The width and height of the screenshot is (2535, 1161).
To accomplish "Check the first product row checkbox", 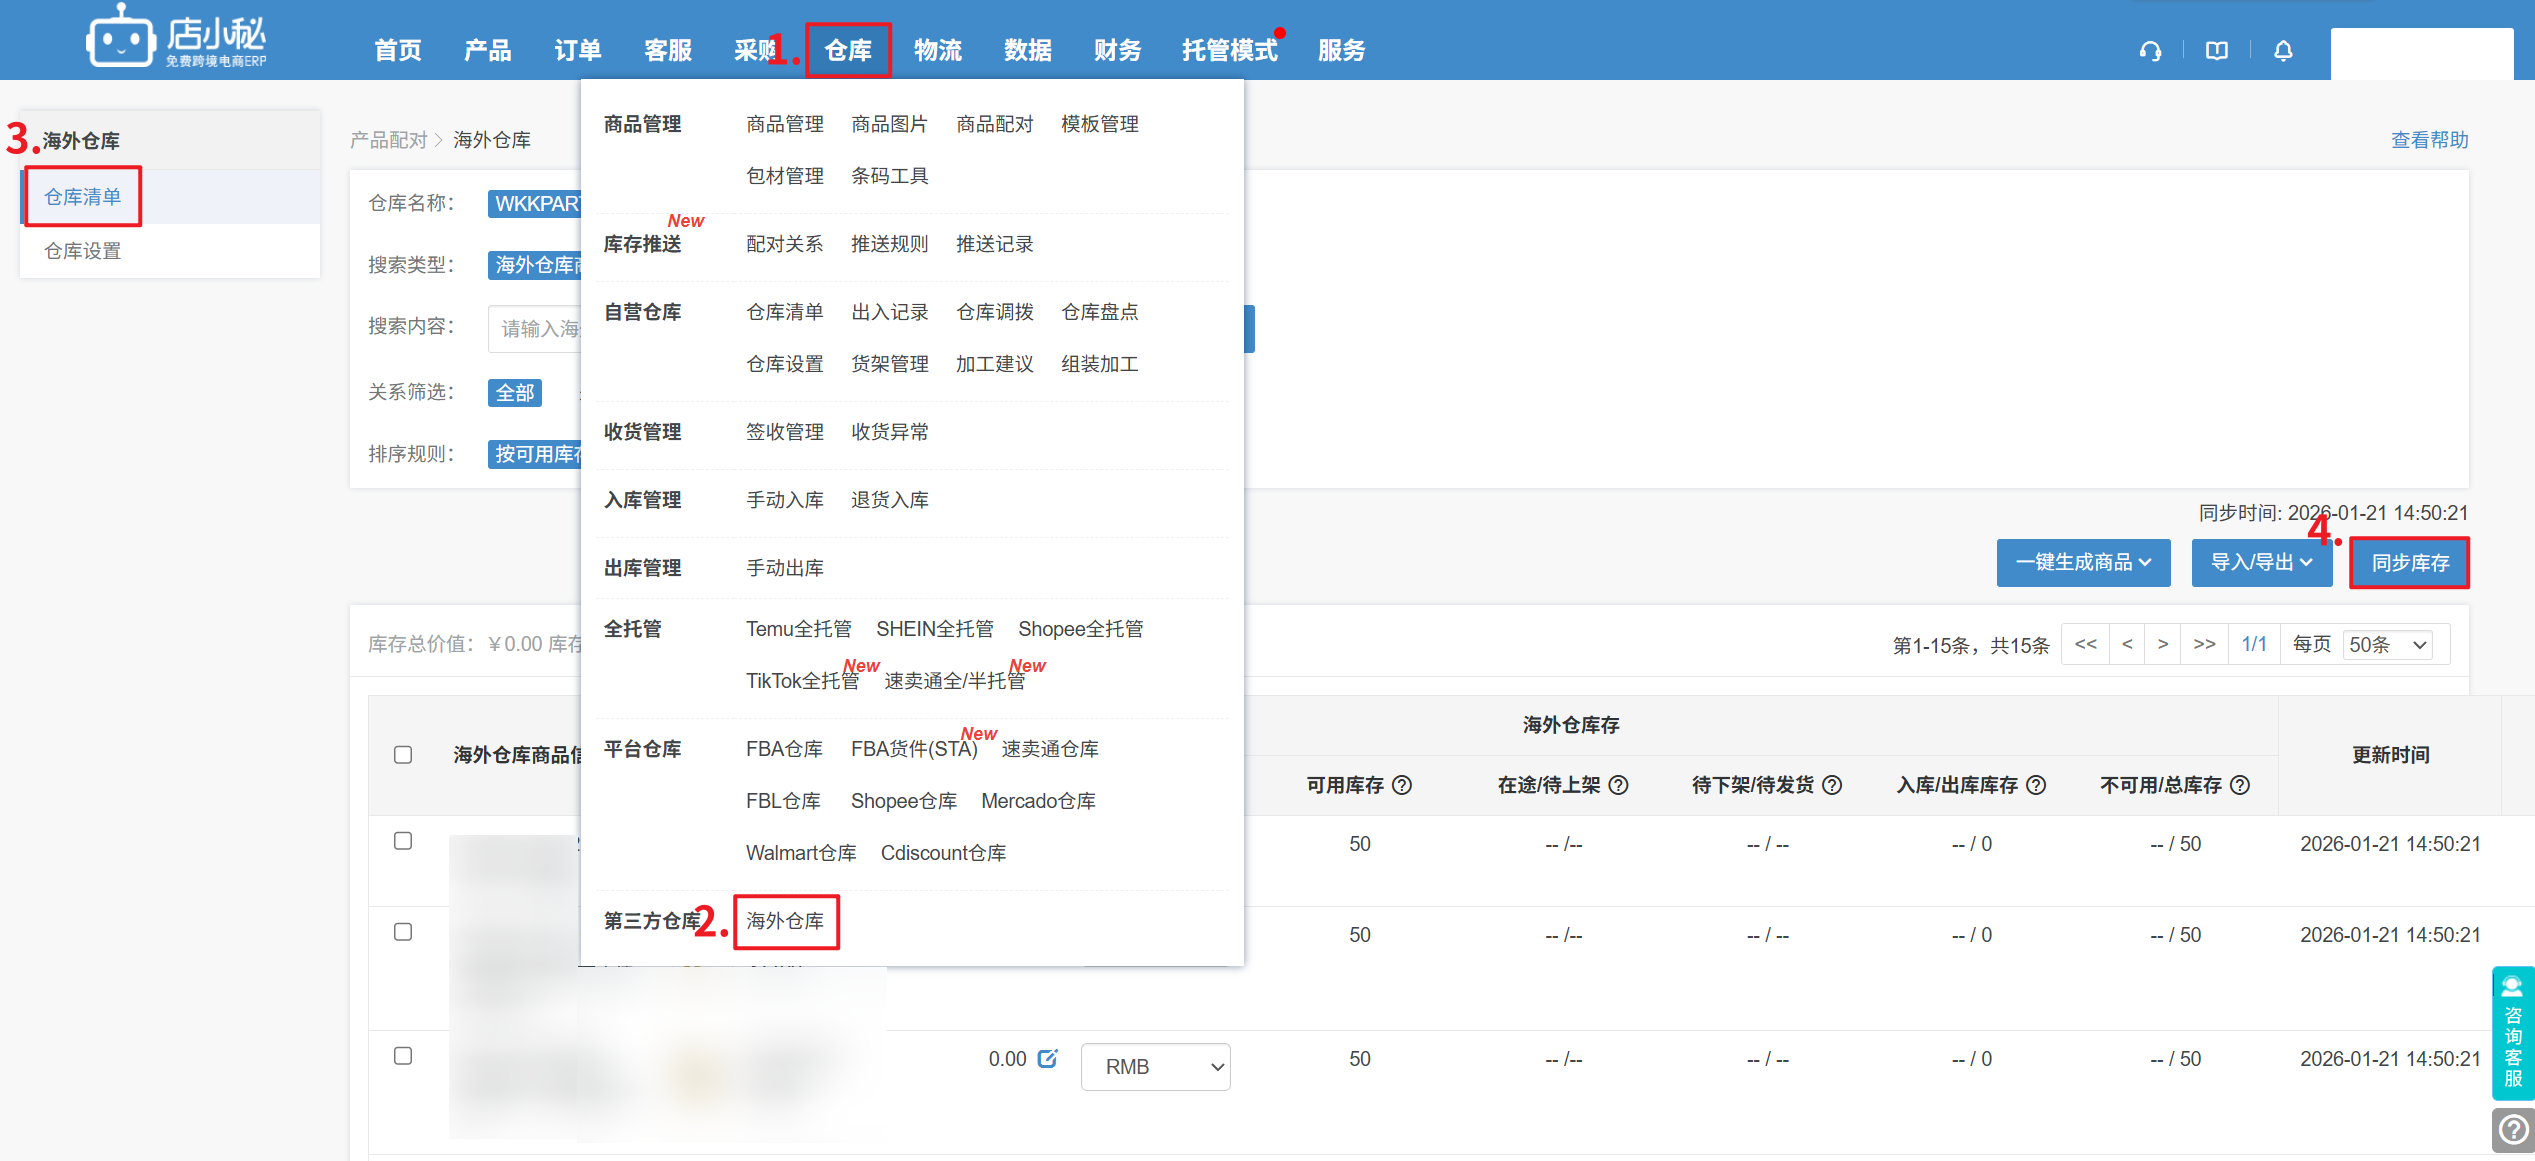I will pyautogui.click(x=403, y=841).
